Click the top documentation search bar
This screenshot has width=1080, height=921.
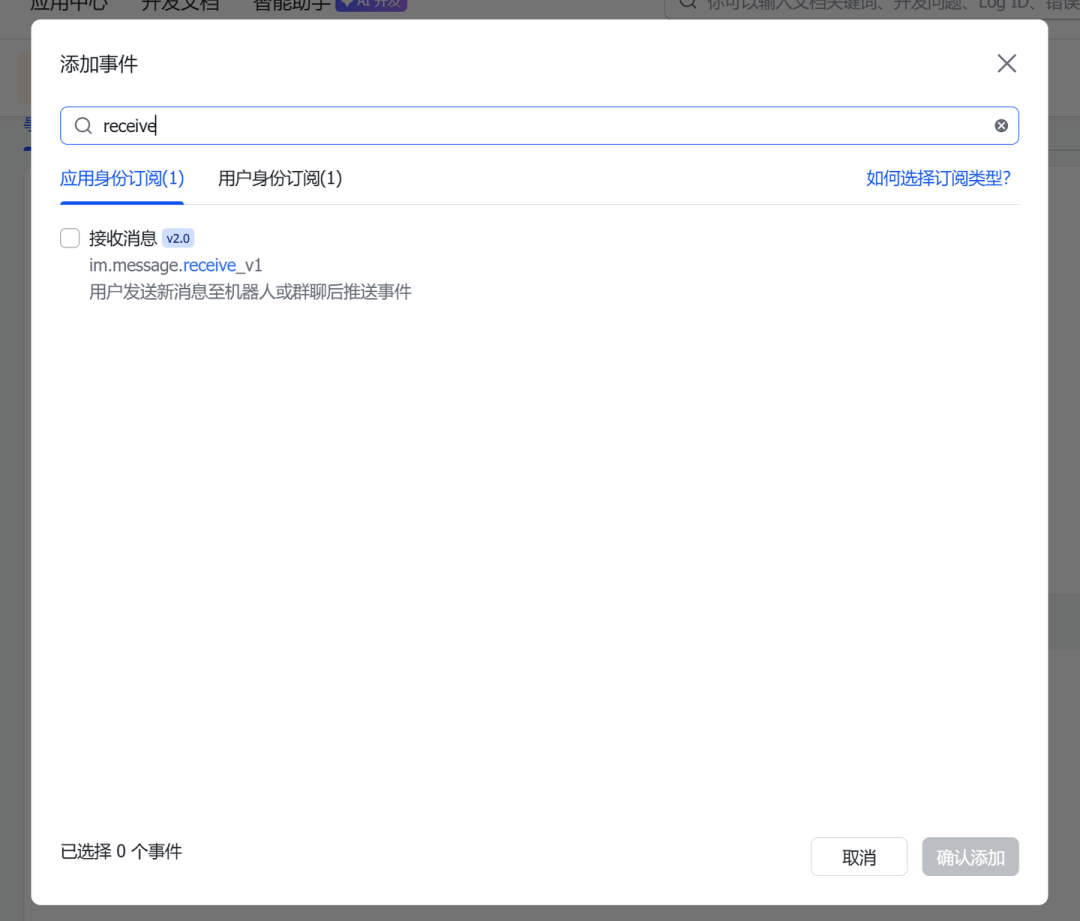coord(870,7)
